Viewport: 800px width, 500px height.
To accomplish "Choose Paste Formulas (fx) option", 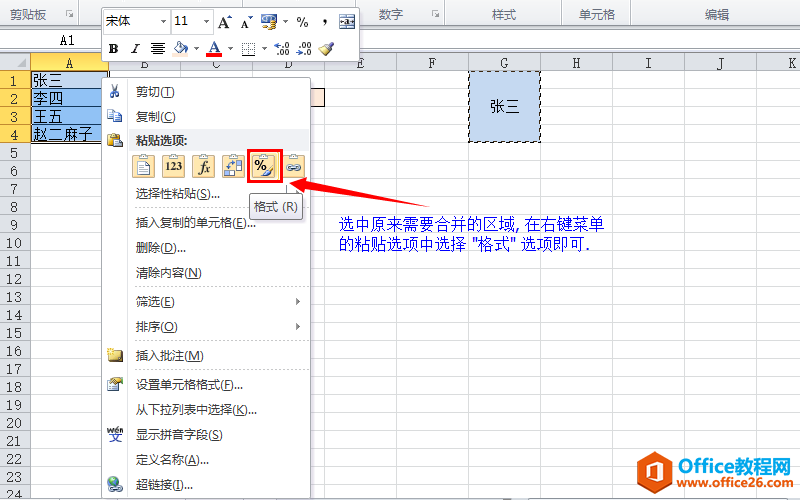I will pyautogui.click(x=204, y=166).
